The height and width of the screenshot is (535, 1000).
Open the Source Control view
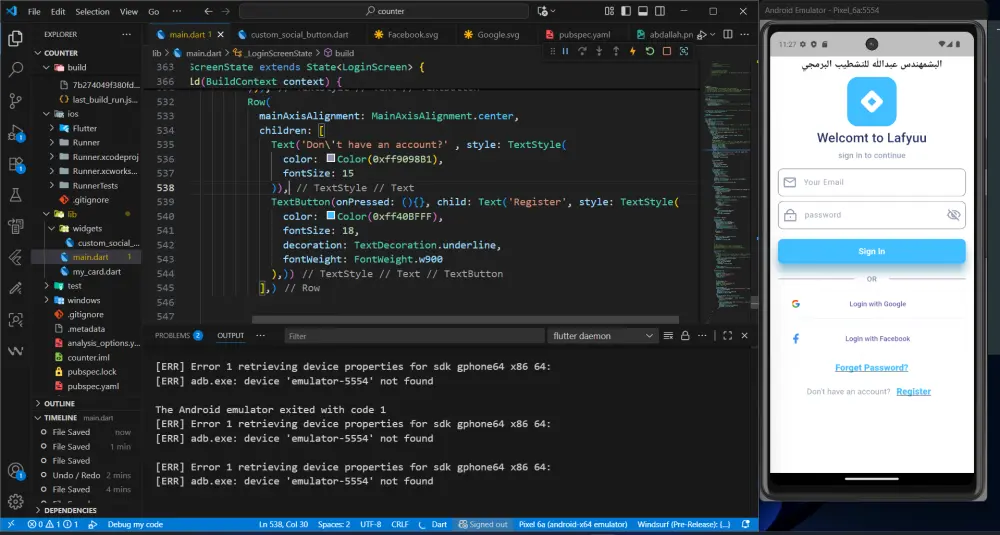(16, 101)
